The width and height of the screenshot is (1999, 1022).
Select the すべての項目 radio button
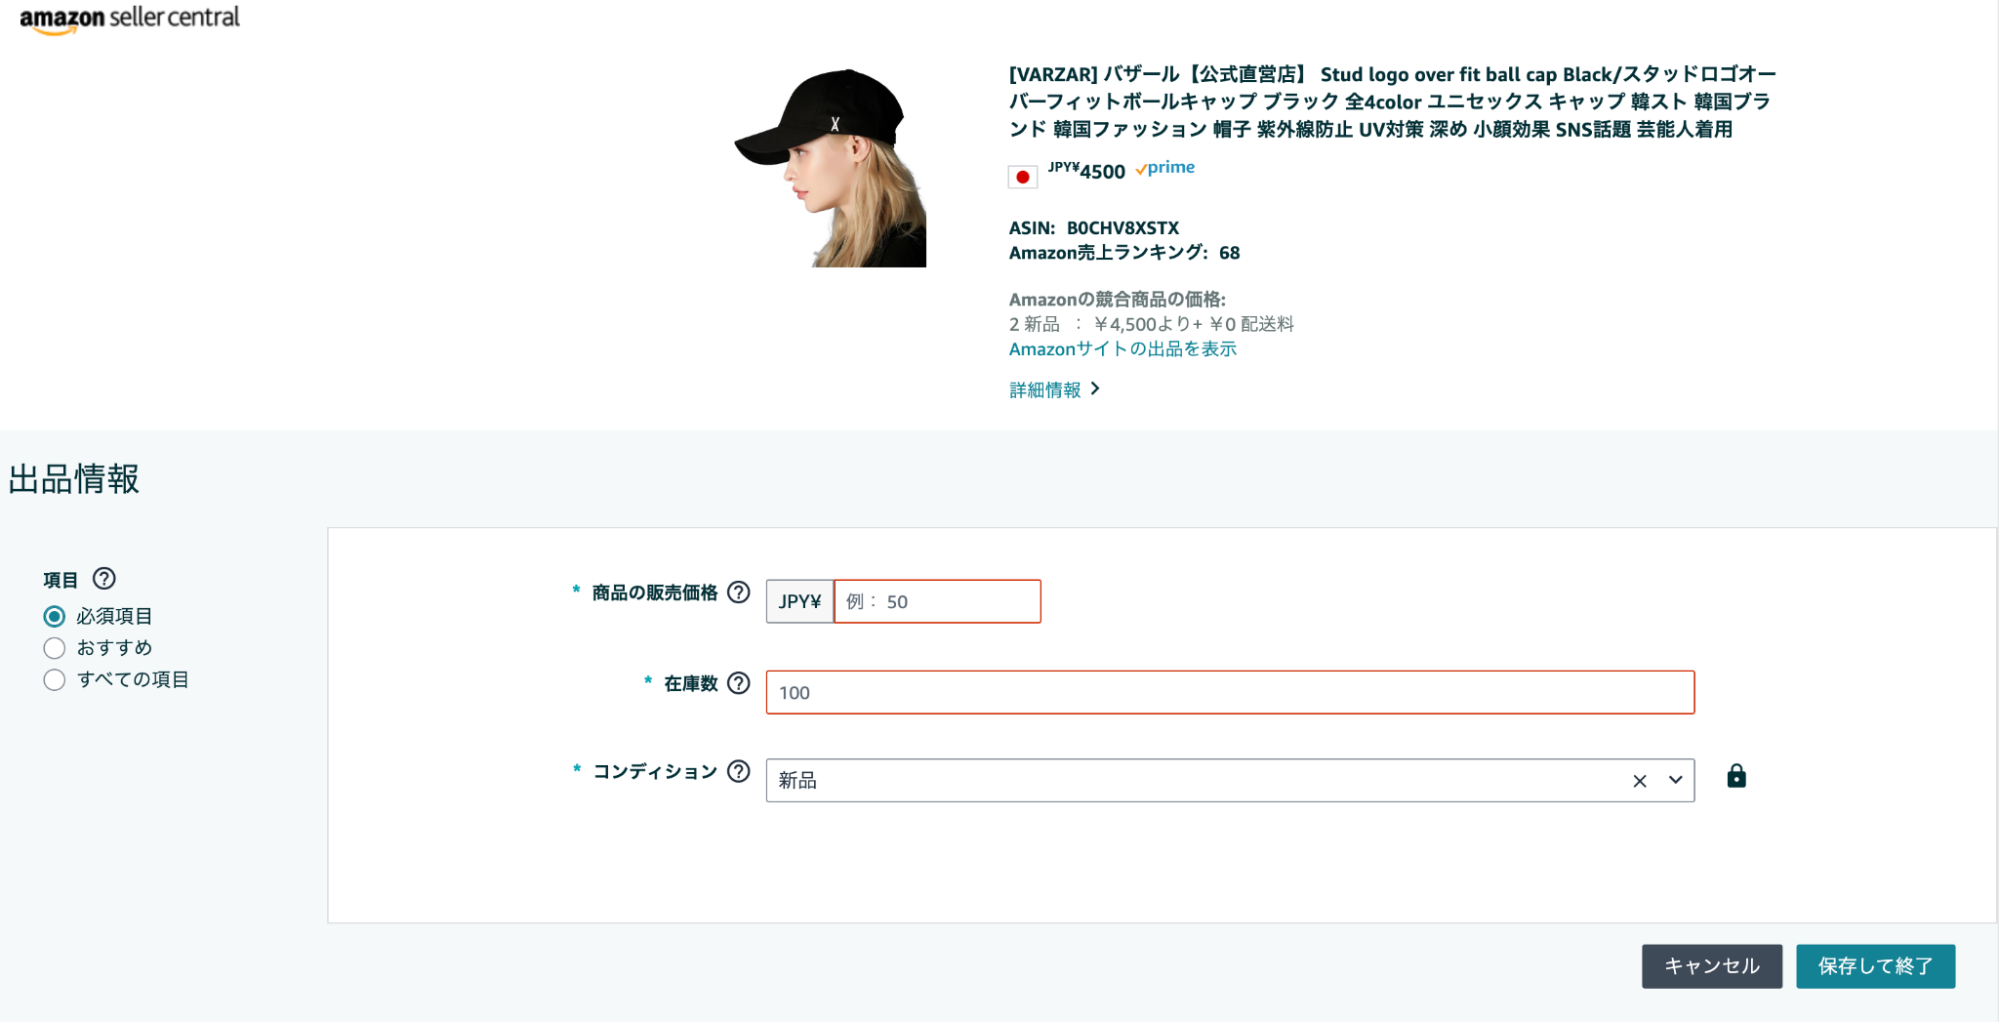pyautogui.click(x=55, y=680)
